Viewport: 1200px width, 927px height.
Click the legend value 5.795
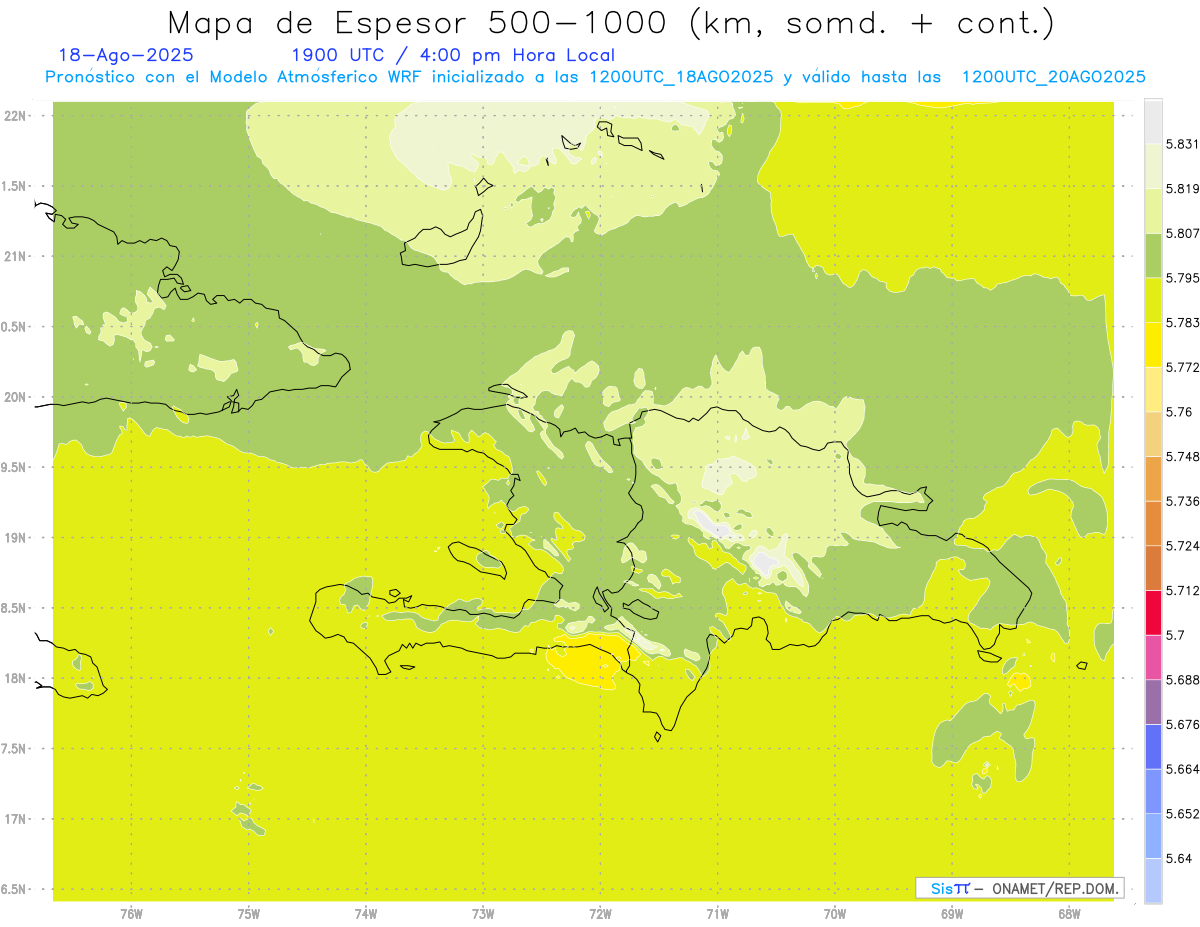tap(1182, 278)
